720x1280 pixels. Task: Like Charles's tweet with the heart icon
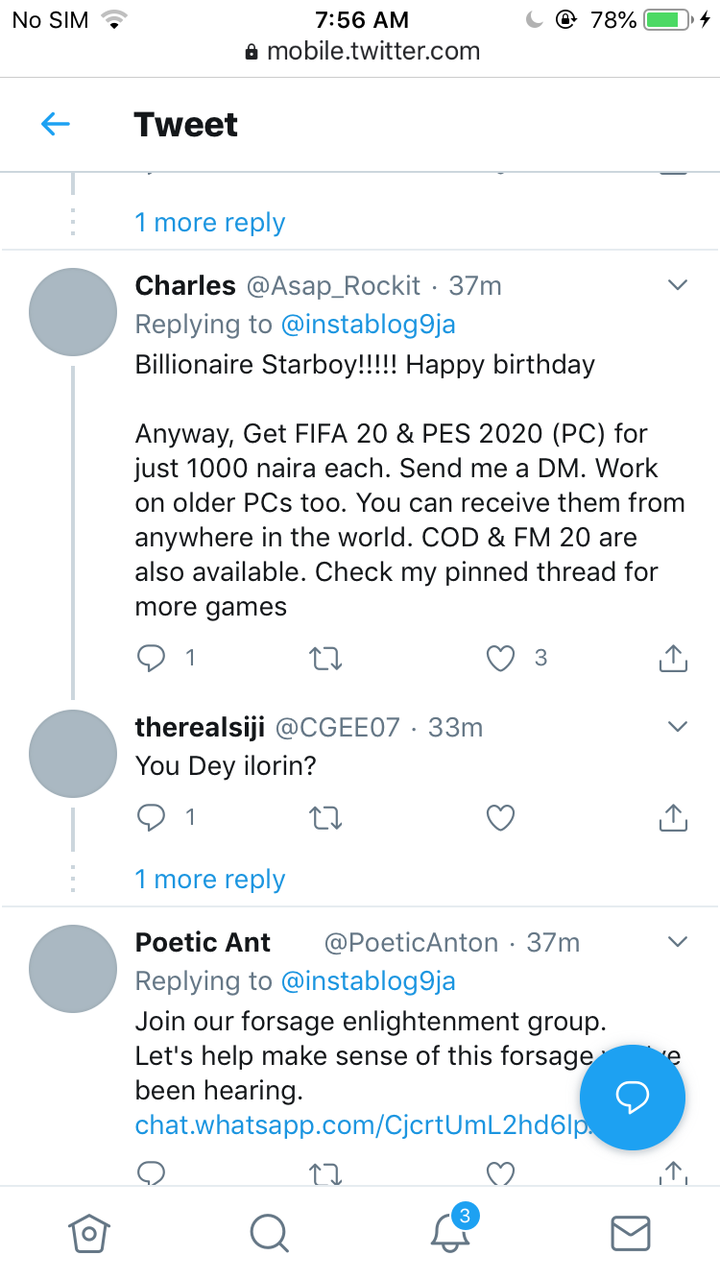[x=500, y=657]
